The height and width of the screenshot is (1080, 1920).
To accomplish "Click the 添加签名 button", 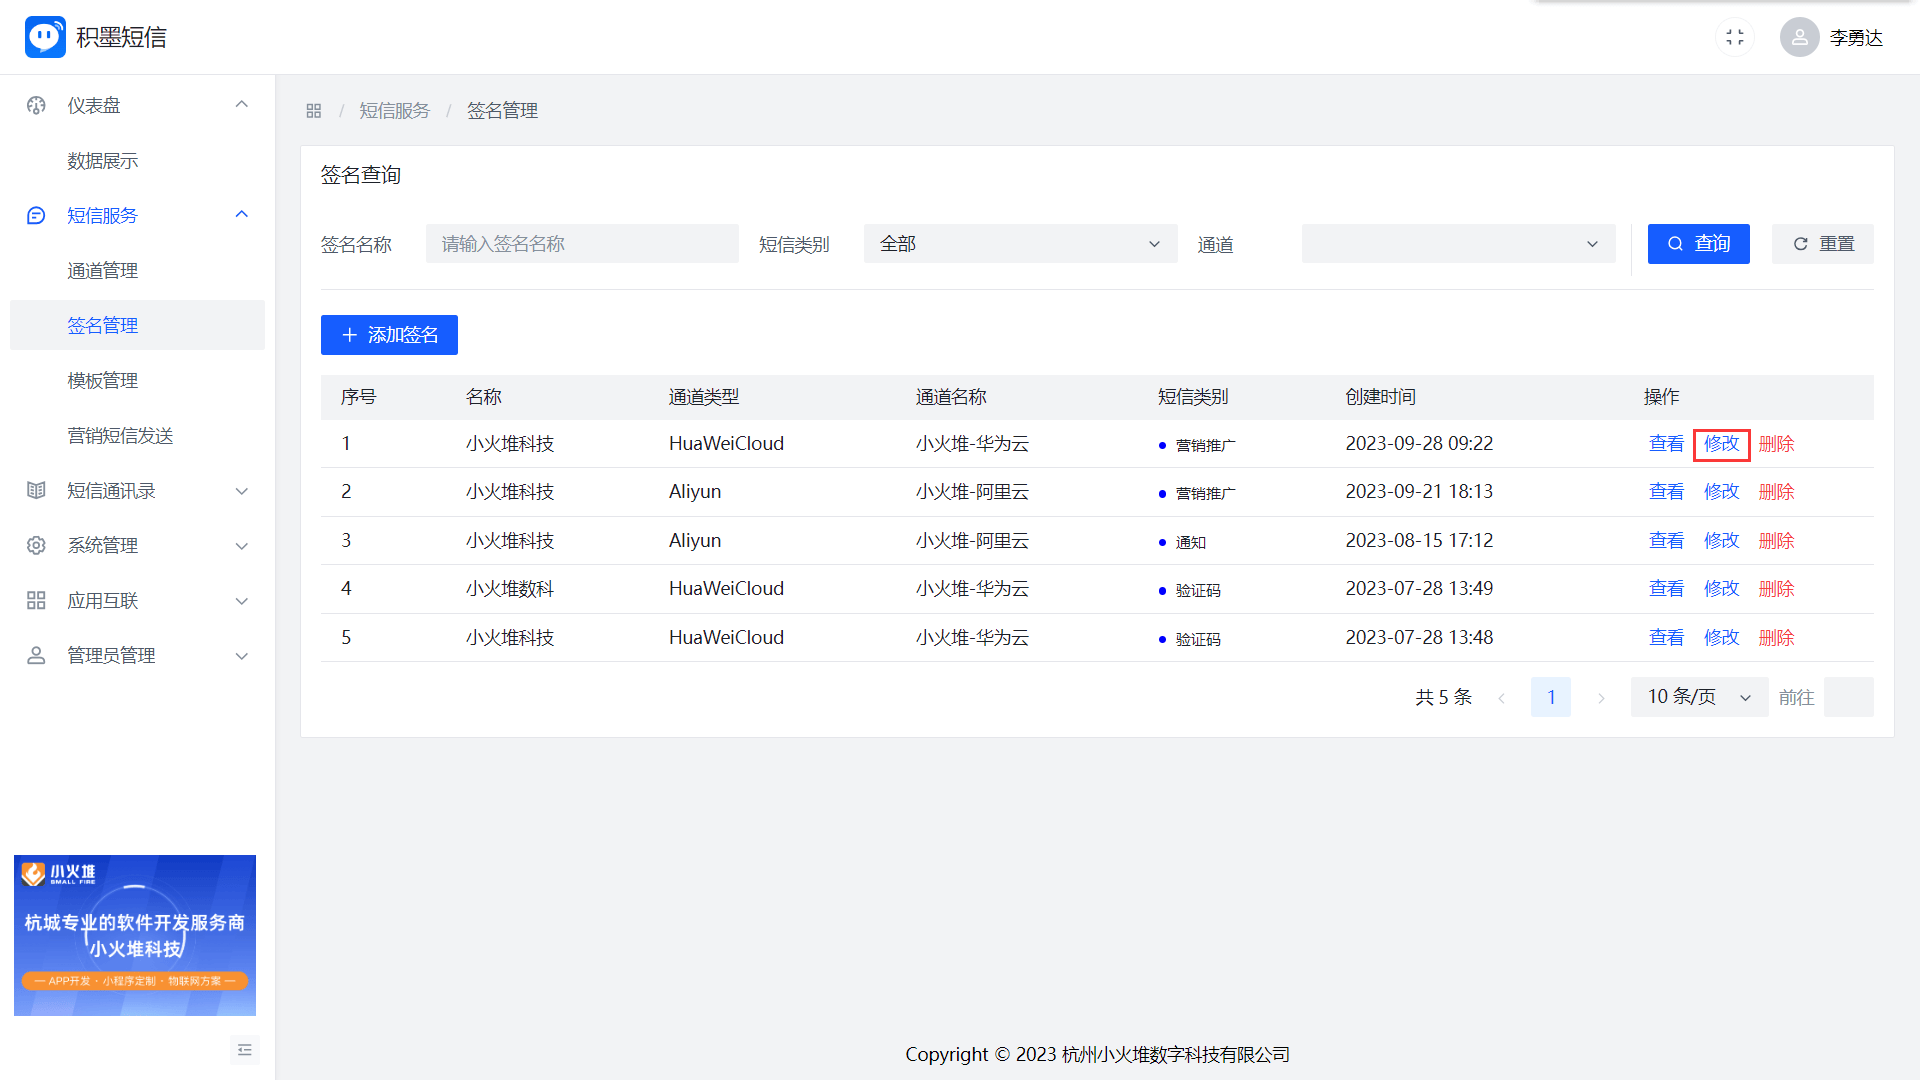I will 389,335.
